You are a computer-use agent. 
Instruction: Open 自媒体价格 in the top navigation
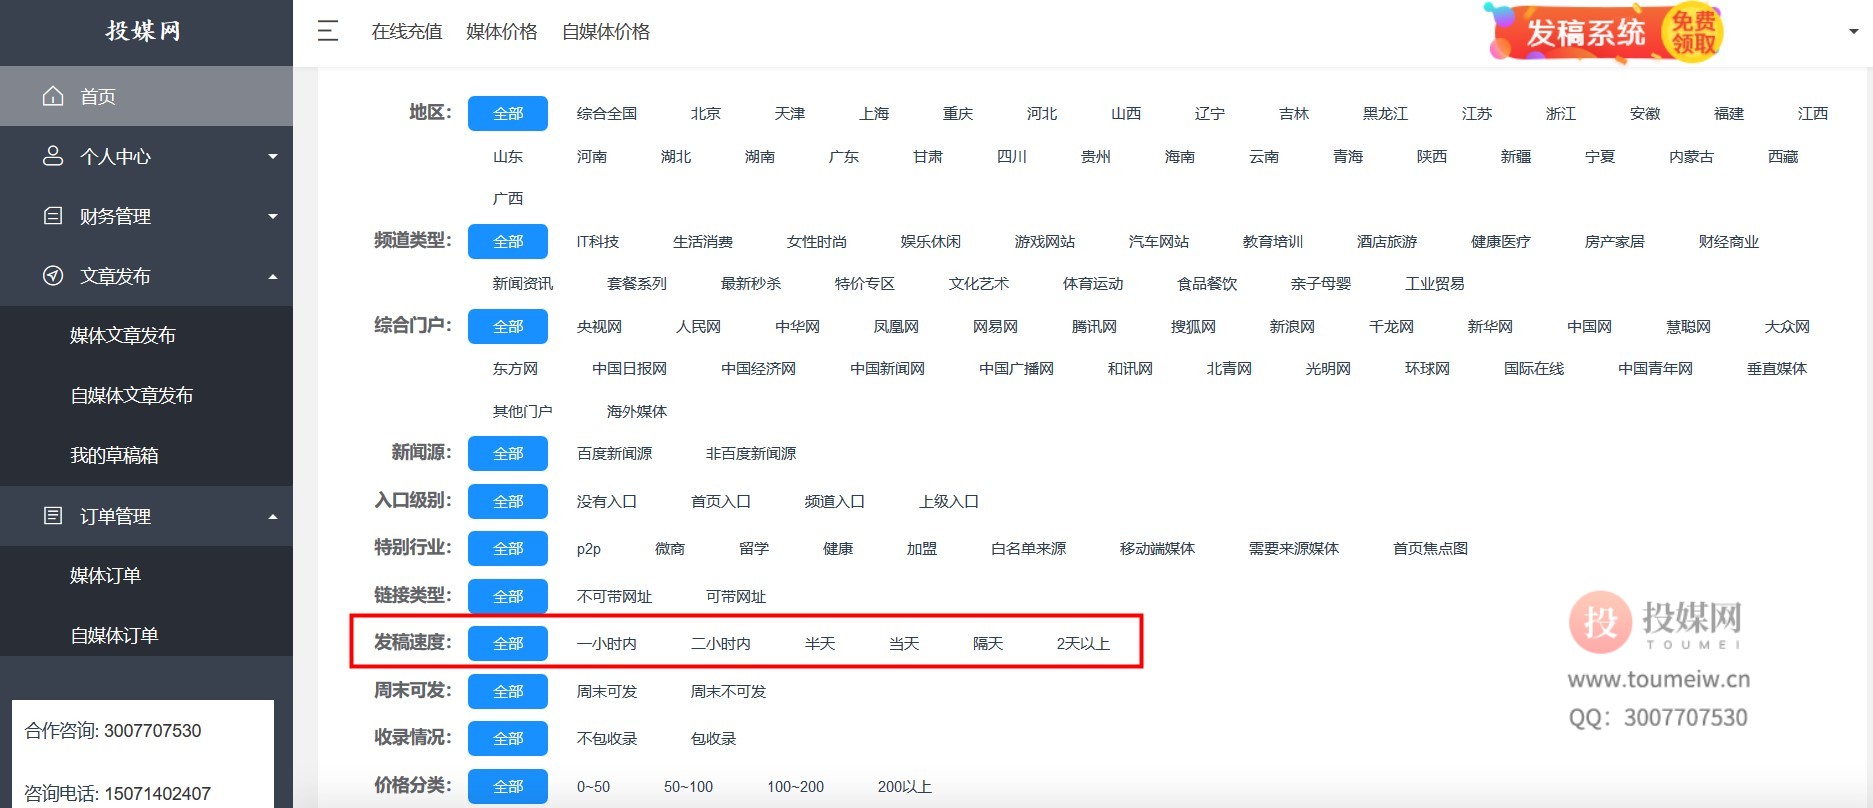605,32
